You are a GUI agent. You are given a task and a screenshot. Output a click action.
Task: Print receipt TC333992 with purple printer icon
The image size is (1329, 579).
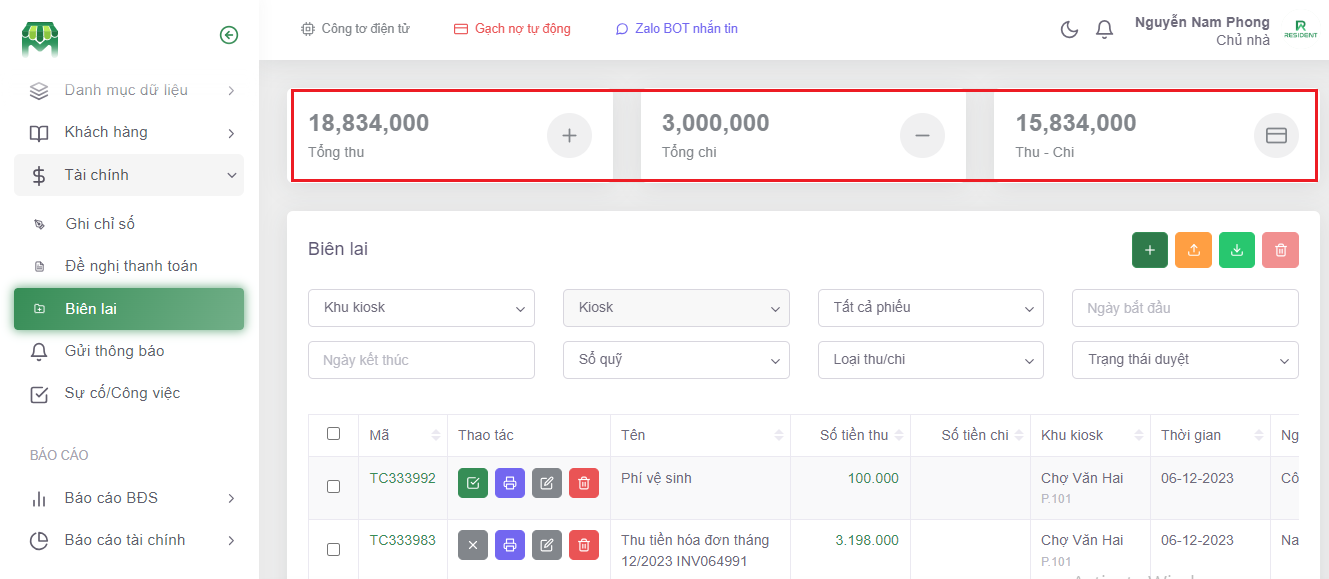pos(510,484)
